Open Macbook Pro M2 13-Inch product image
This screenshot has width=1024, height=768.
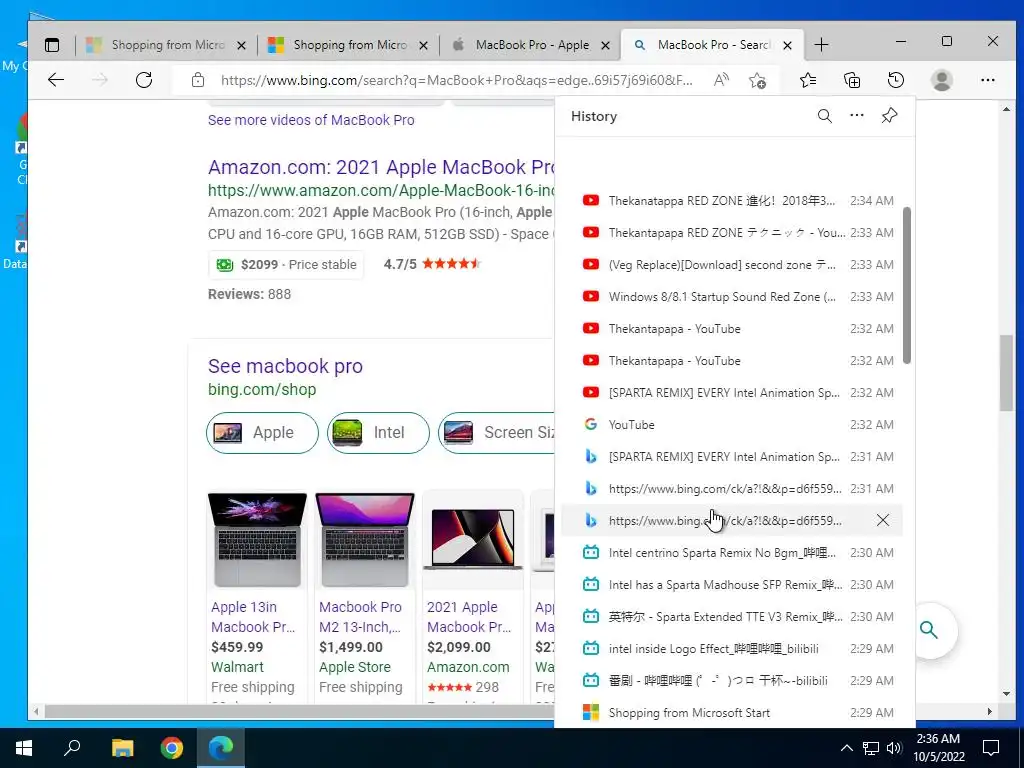[365, 540]
